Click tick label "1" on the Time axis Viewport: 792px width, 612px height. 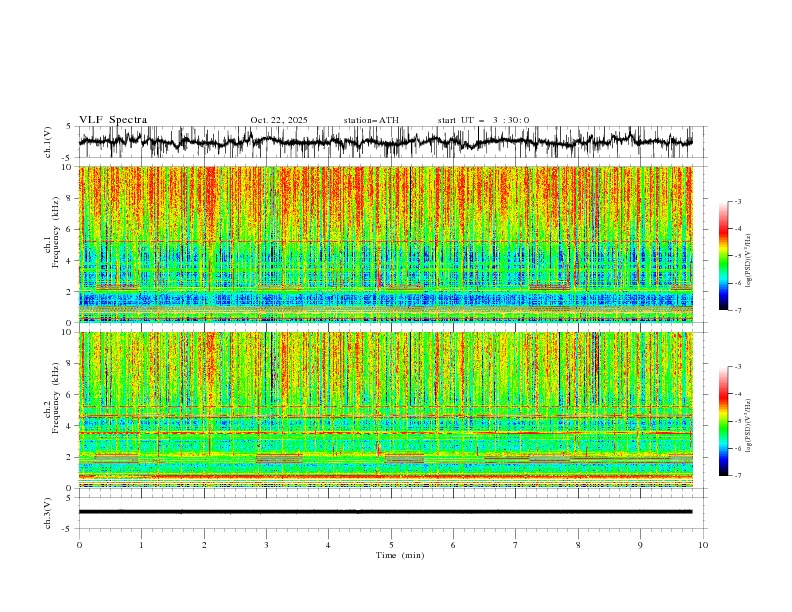click(x=141, y=545)
